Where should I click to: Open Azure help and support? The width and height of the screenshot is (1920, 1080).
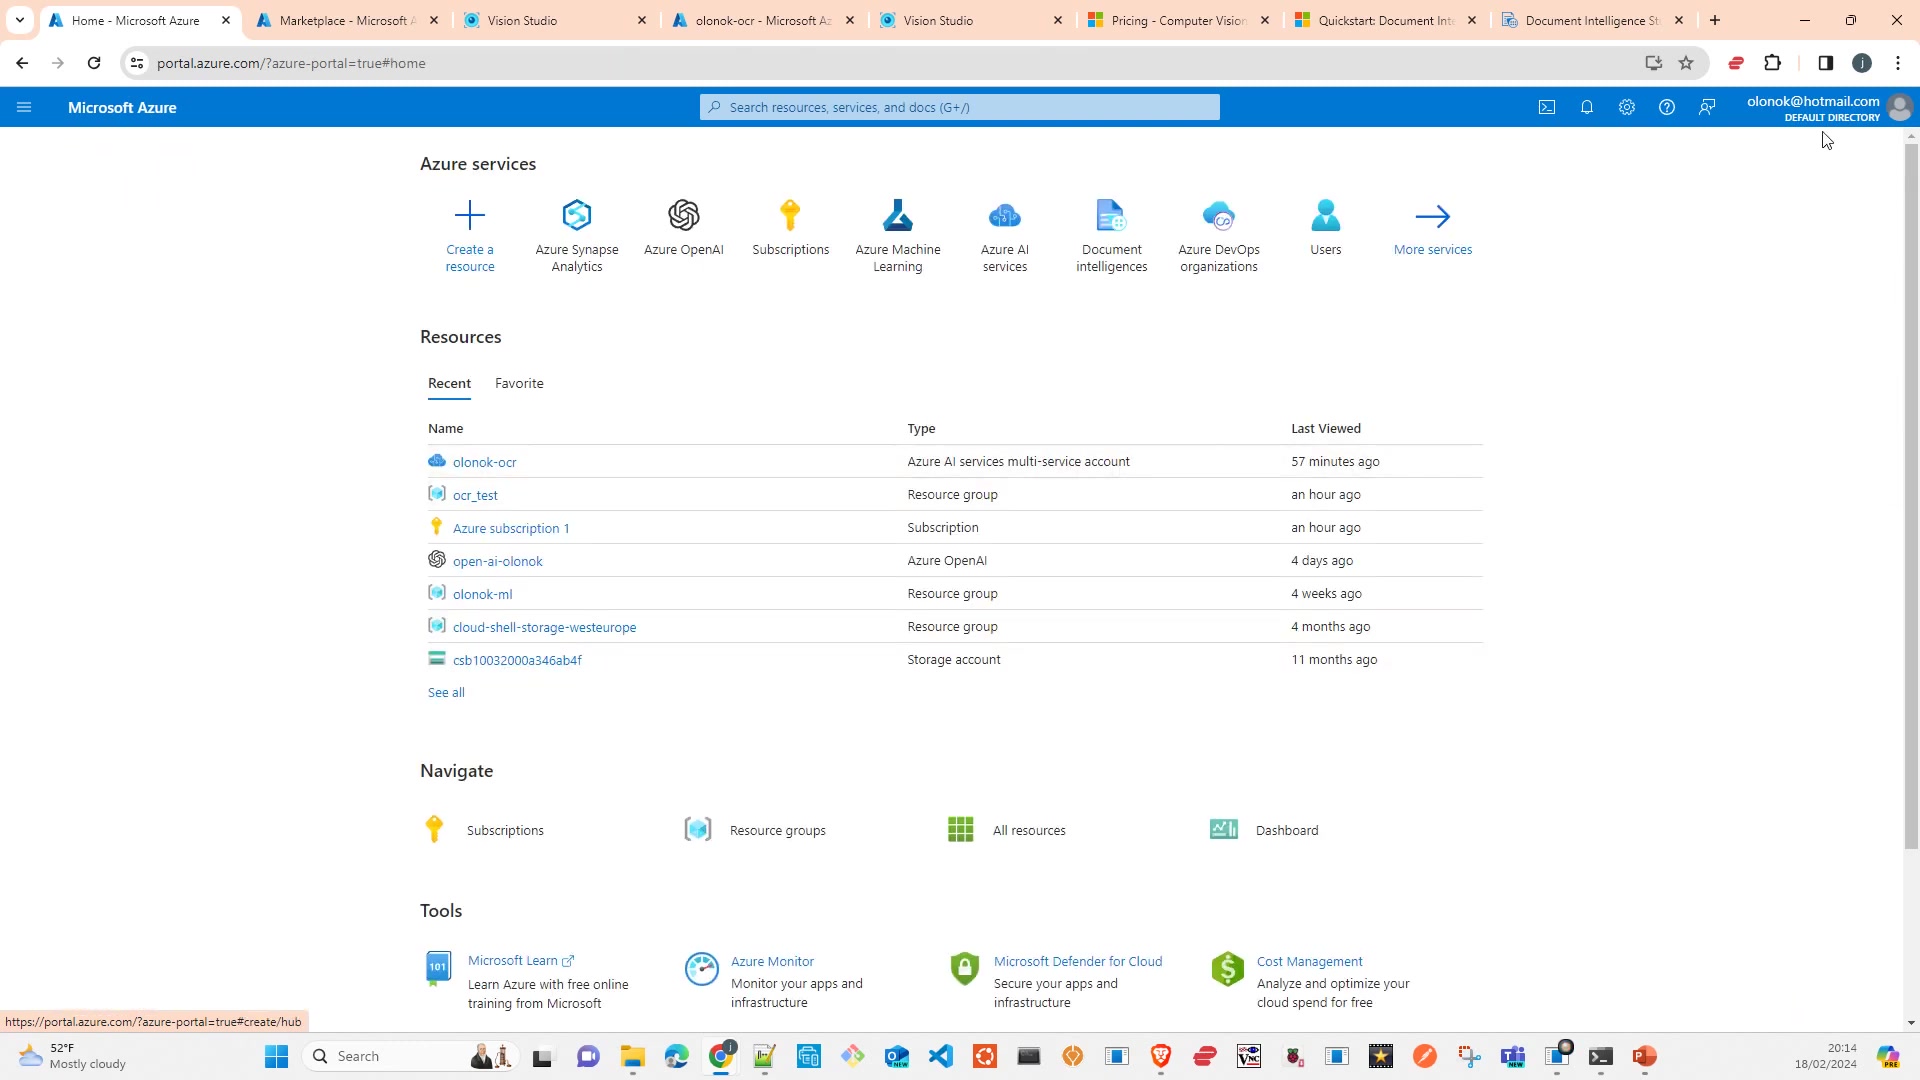pyautogui.click(x=1666, y=107)
